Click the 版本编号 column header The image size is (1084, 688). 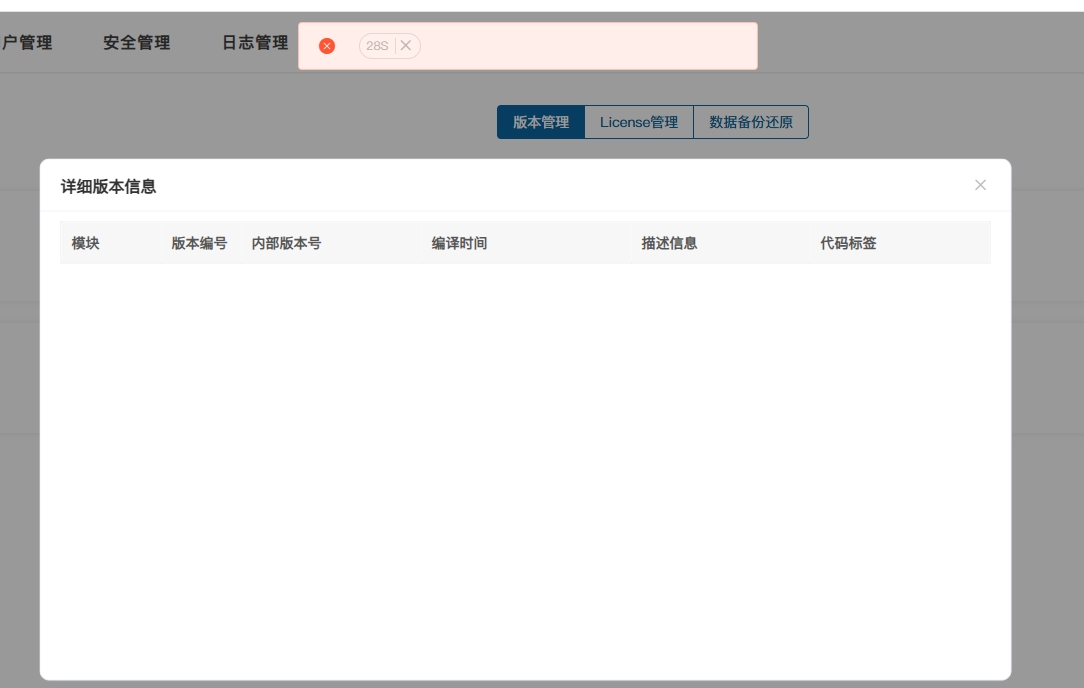(199, 243)
